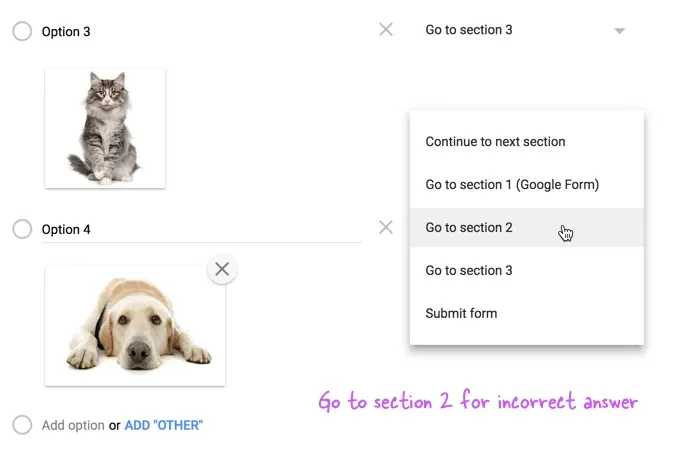Select the Option 4 radio button

coord(22,229)
